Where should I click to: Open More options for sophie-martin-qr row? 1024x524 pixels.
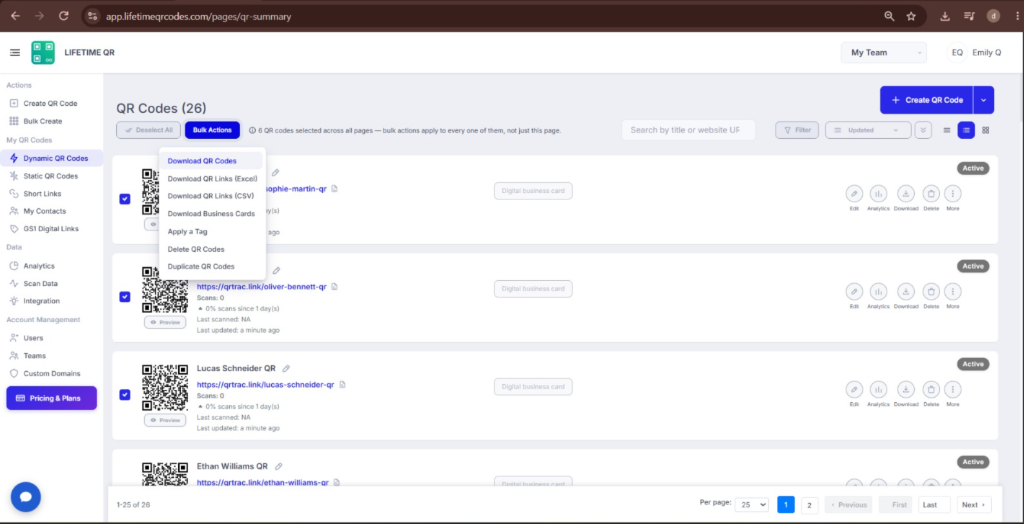[x=953, y=193]
